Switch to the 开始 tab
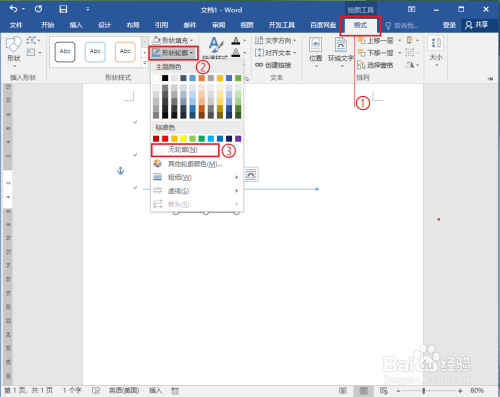500x397 pixels. click(47, 25)
